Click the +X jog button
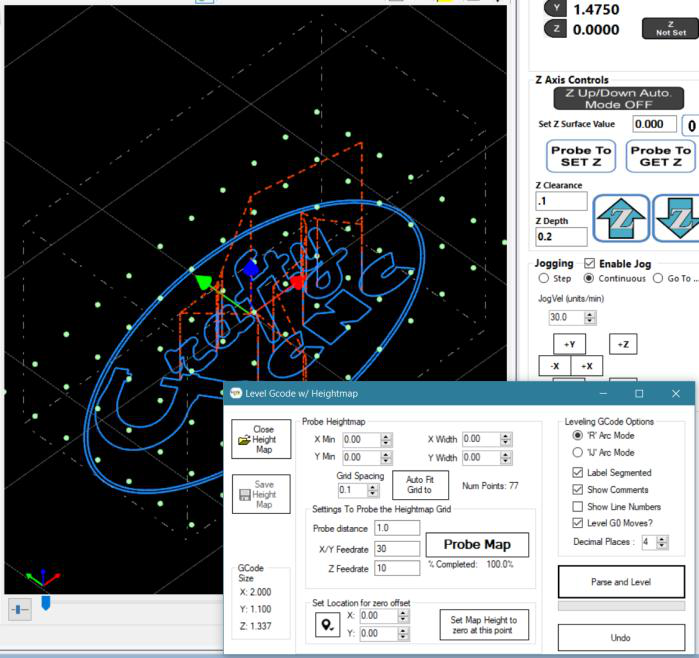699x658 pixels. coord(587,366)
